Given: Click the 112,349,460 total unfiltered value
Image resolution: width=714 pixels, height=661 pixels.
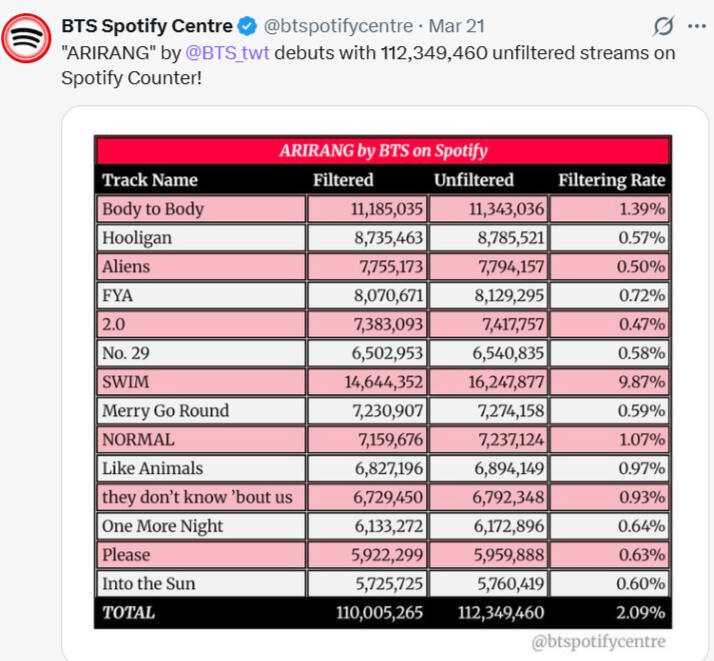Looking at the screenshot, I should tap(488, 613).
